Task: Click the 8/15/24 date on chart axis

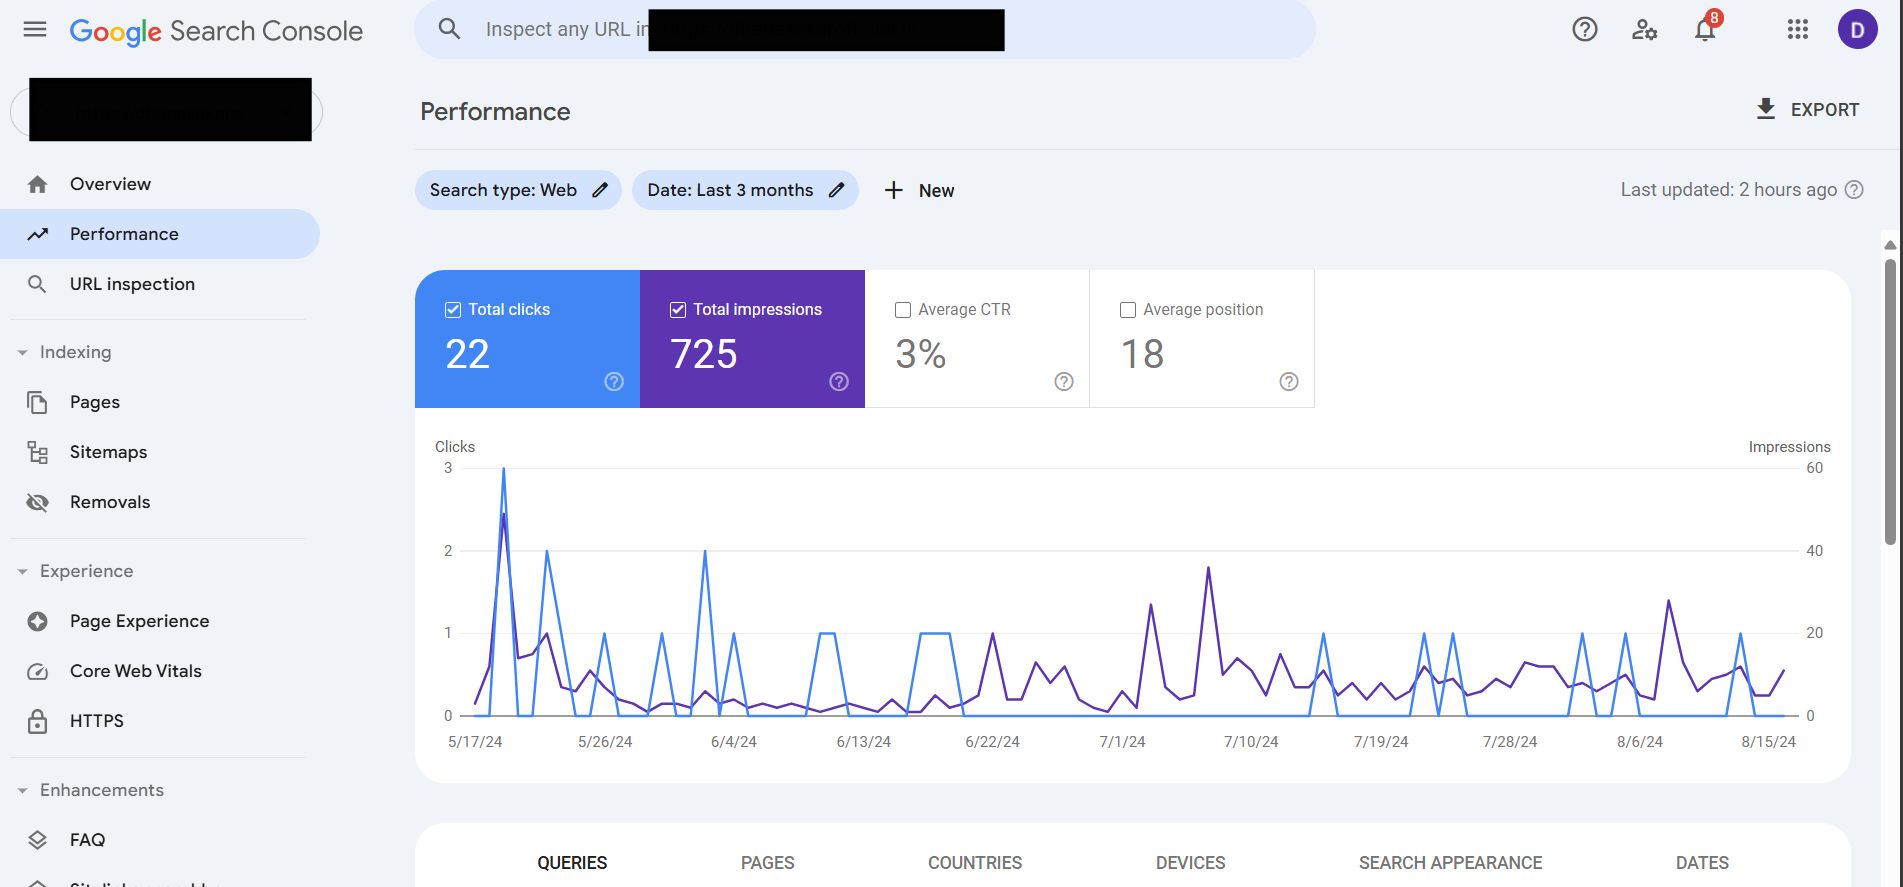Action: (x=1769, y=742)
